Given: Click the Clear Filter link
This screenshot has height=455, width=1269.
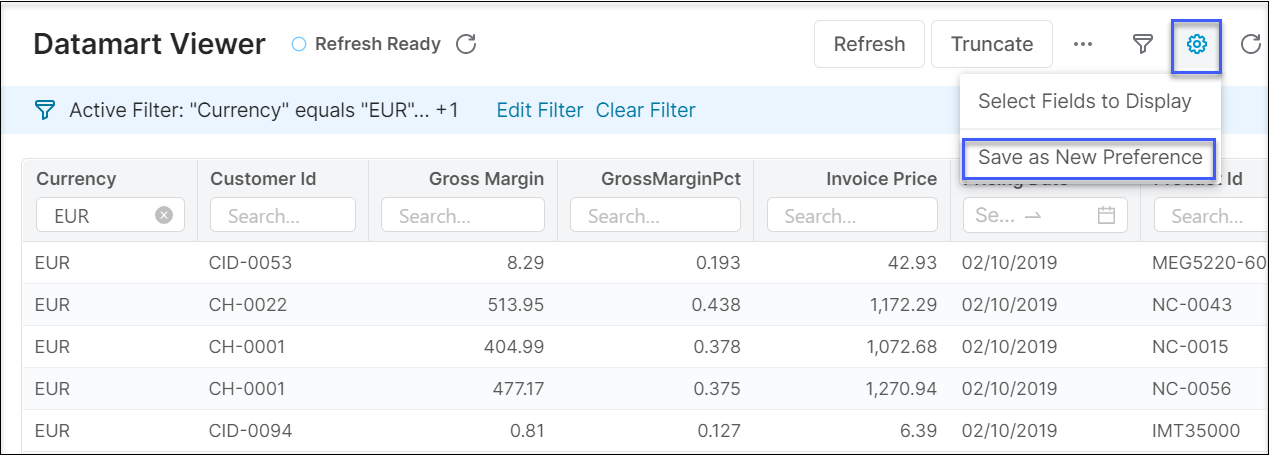Looking at the screenshot, I should pyautogui.click(x=645, y=110).
